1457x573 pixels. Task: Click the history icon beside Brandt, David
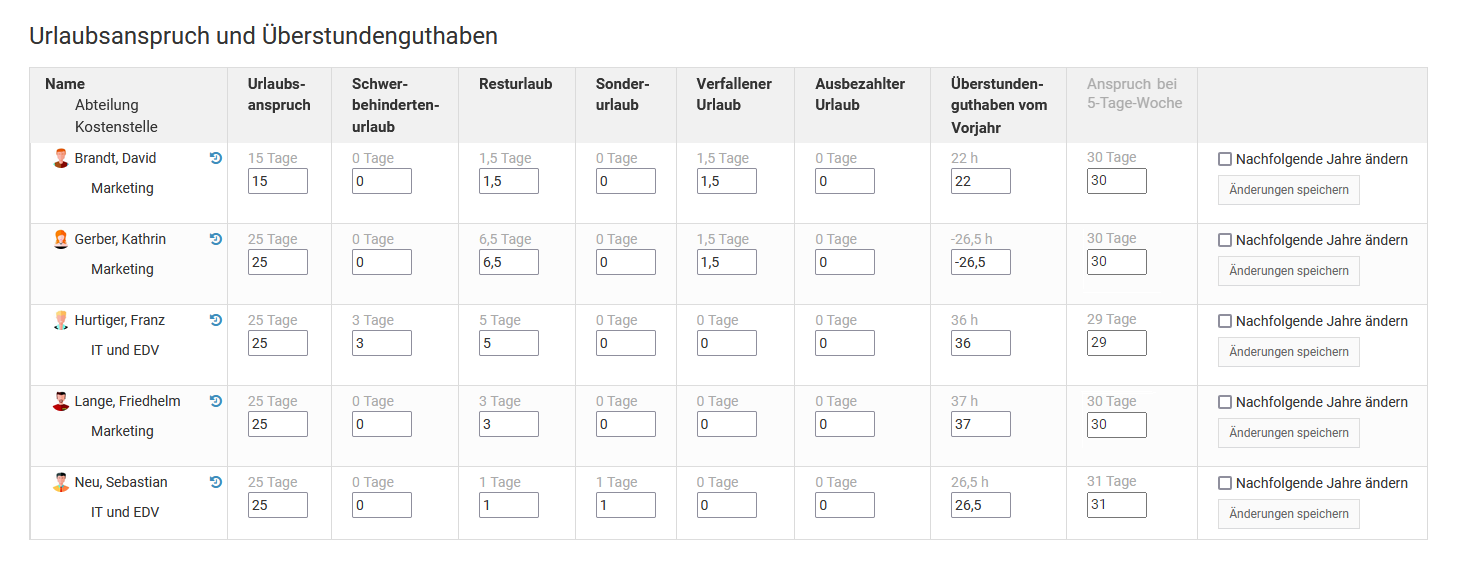click(216, 158)
